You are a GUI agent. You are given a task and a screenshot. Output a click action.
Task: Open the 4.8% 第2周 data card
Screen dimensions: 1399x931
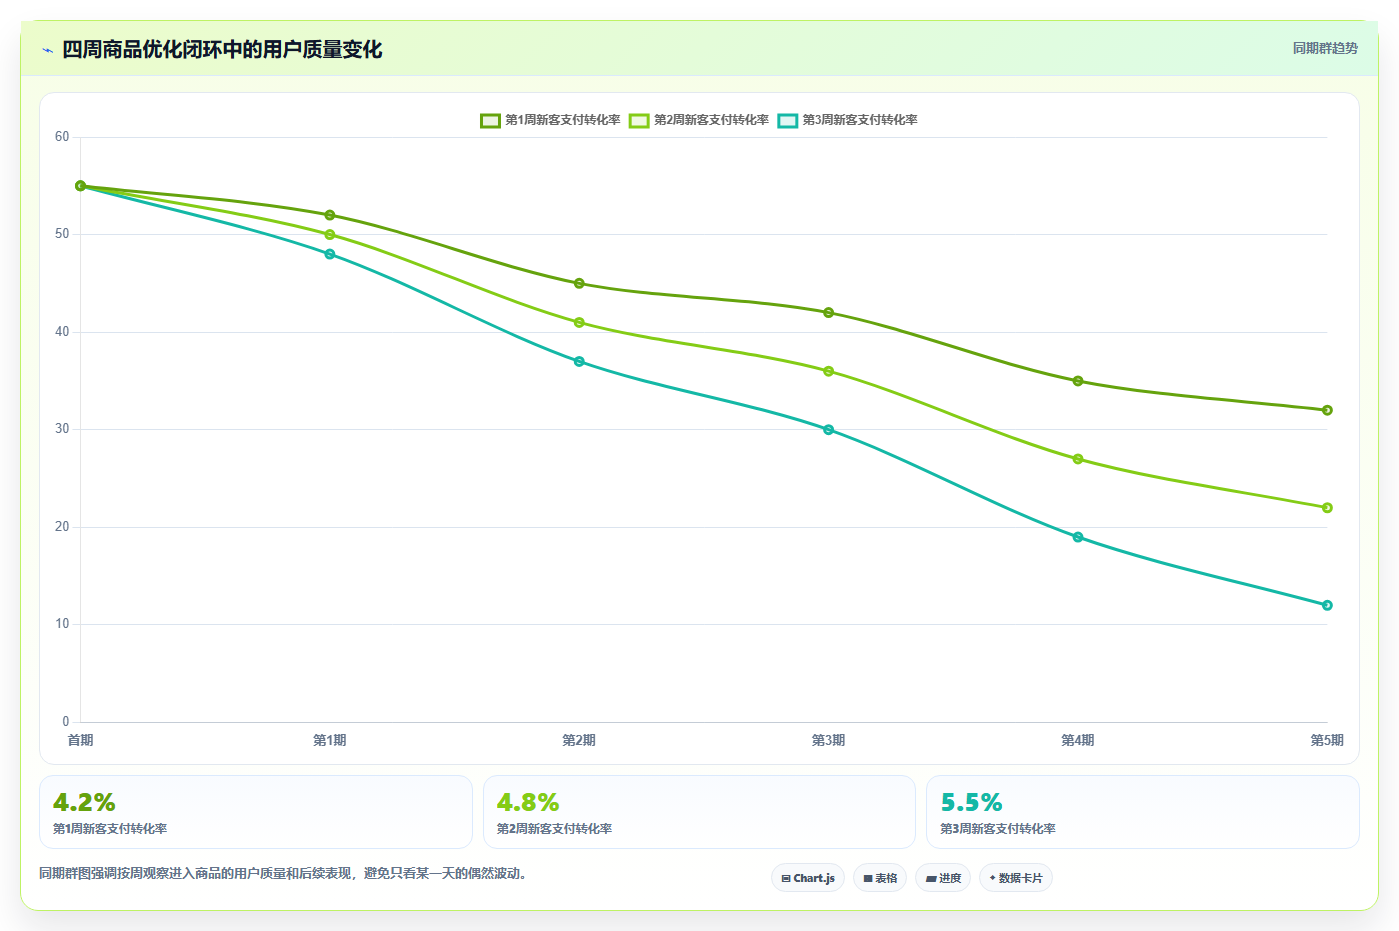[699, 812]
